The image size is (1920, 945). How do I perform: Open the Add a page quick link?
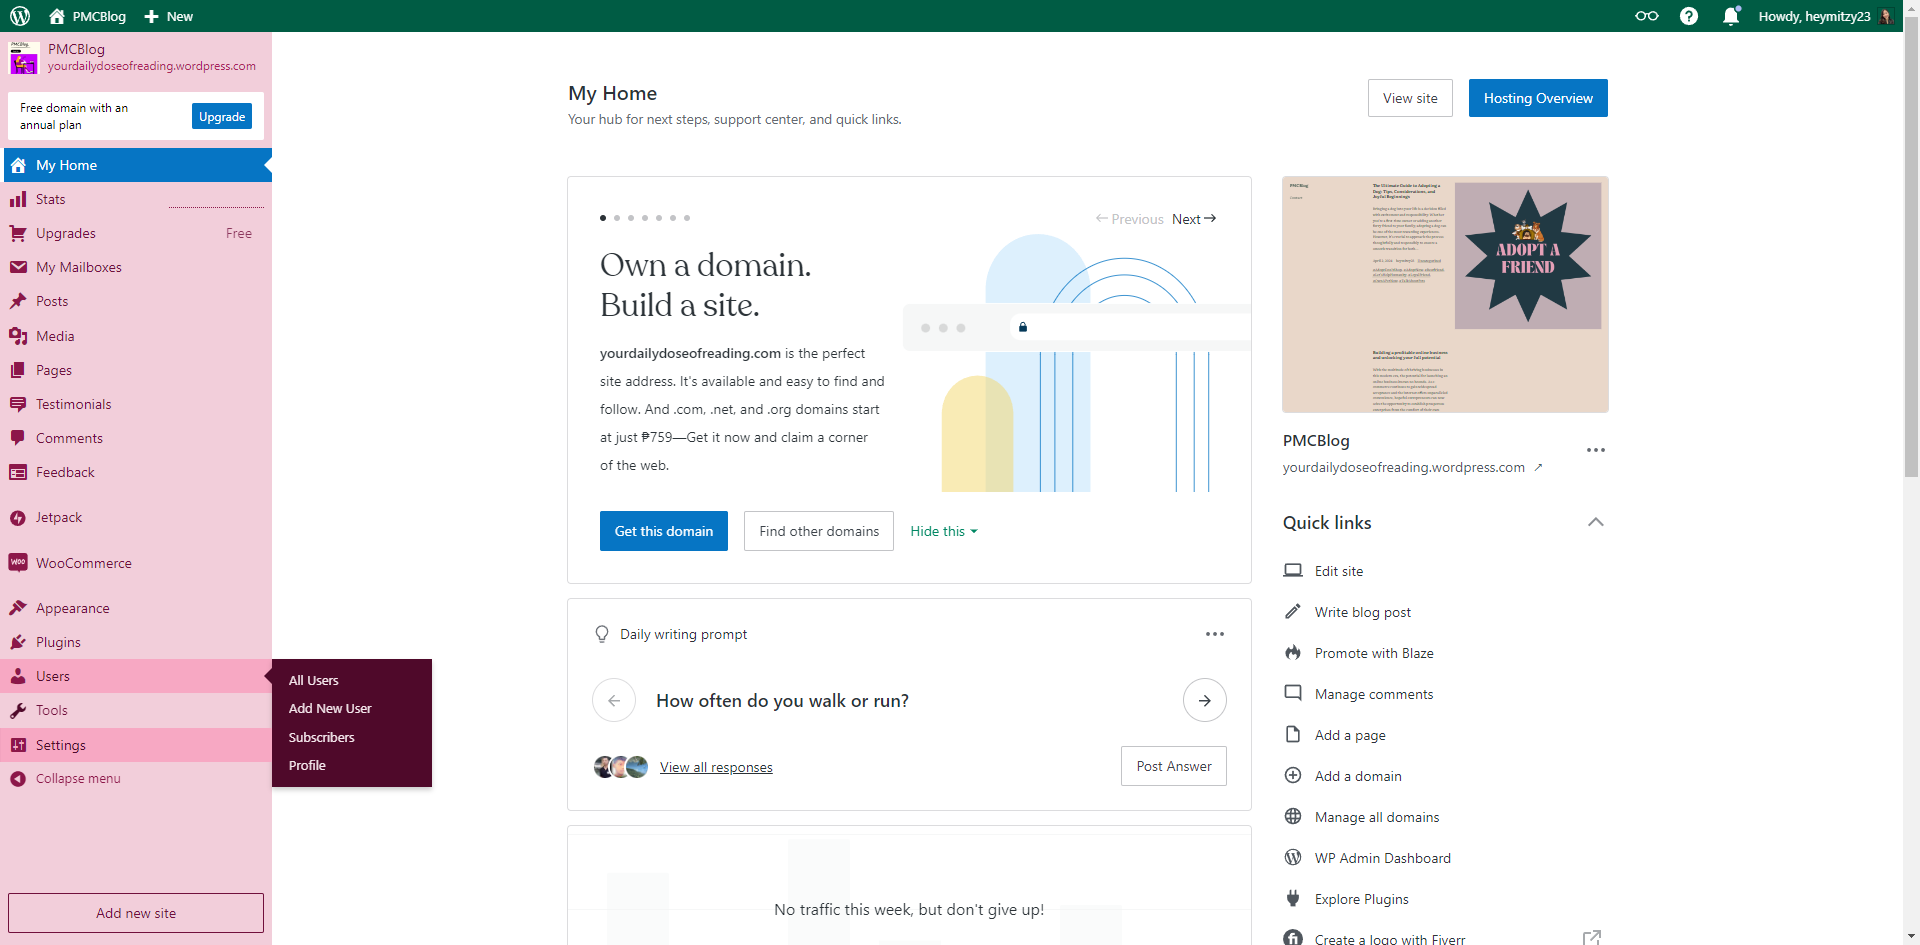coord(1350,735)
